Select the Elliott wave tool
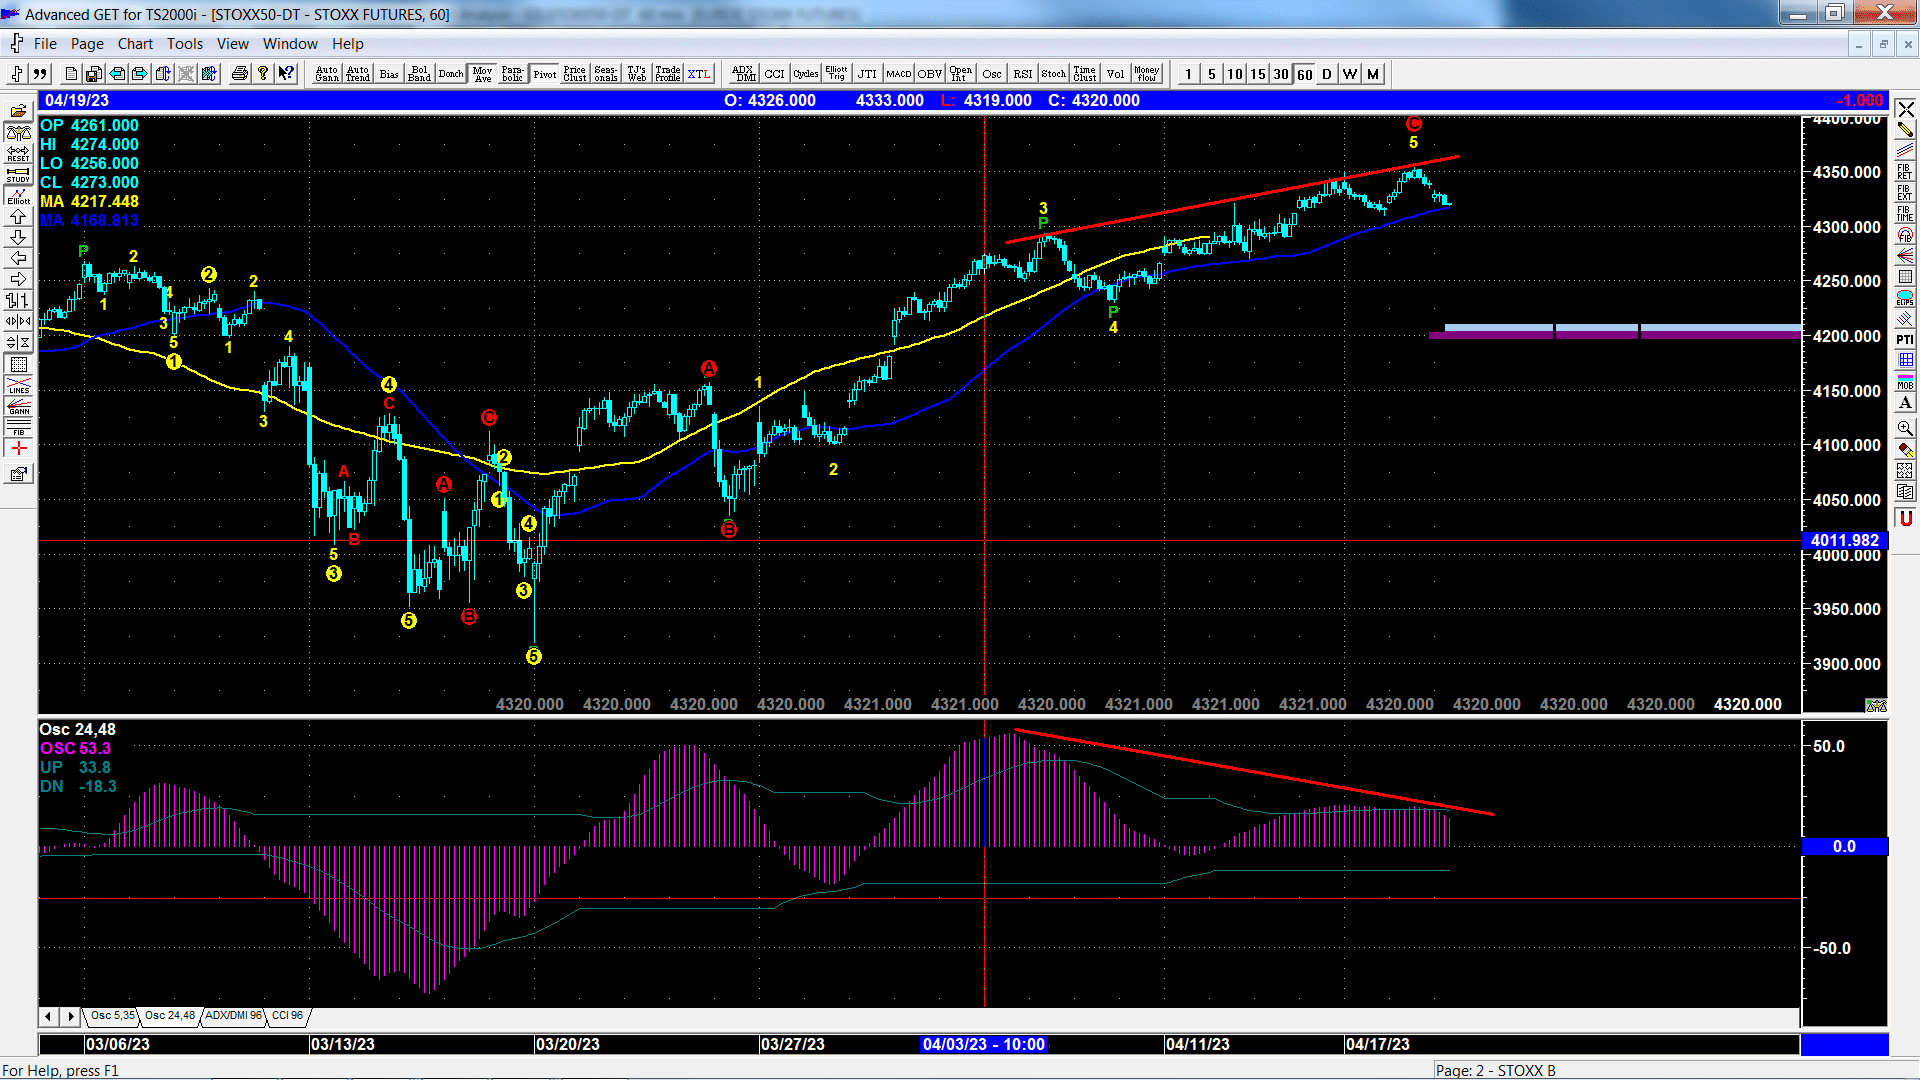Image resolution: width=1920 pixels, height=1080 pixels. tap(18, 196)
